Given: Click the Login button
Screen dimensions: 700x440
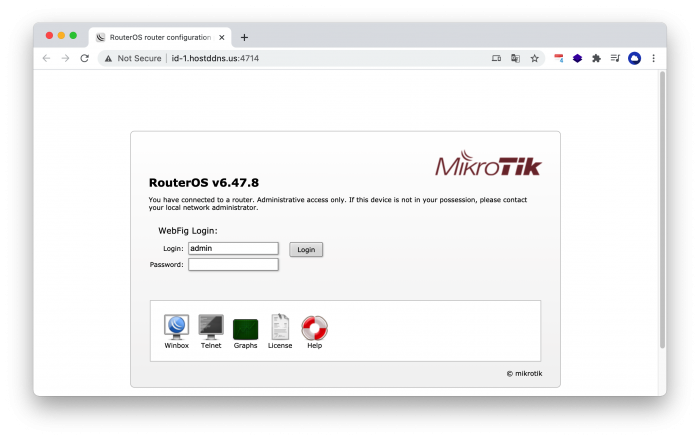Looking at the screenshot, I should (306, 249).
